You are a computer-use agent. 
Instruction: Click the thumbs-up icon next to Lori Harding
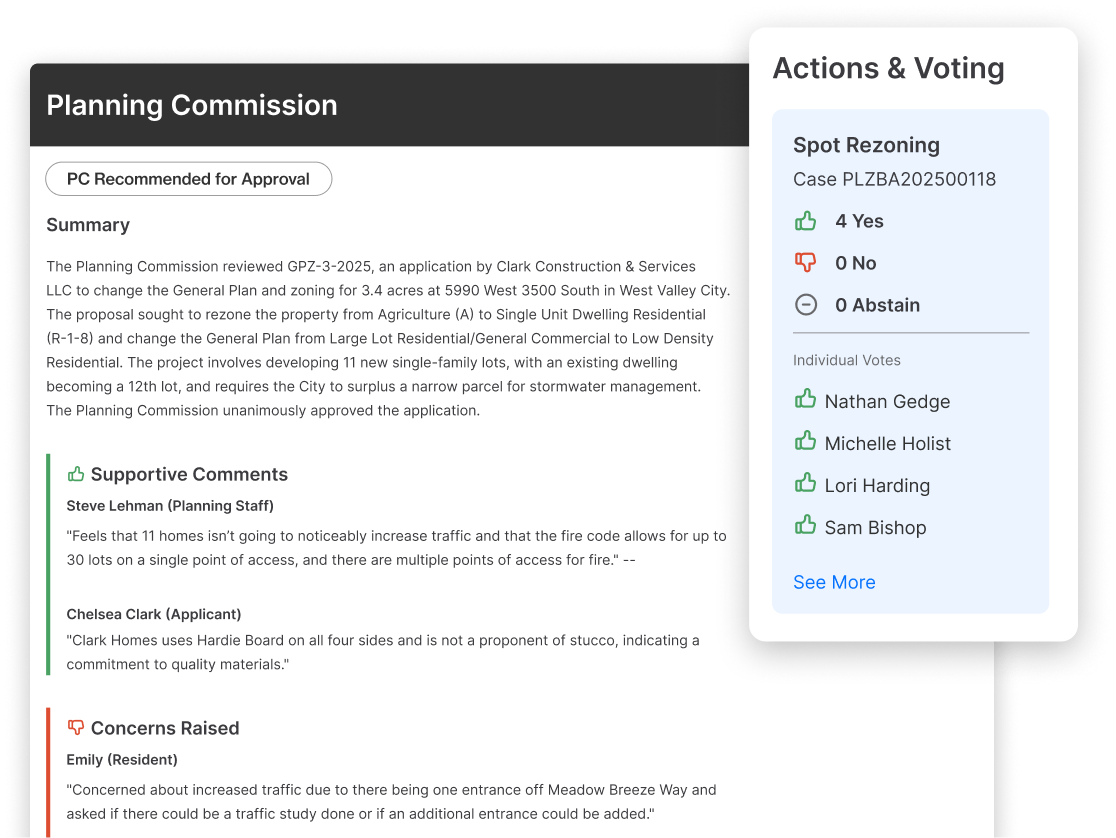(x=805, y=483)
